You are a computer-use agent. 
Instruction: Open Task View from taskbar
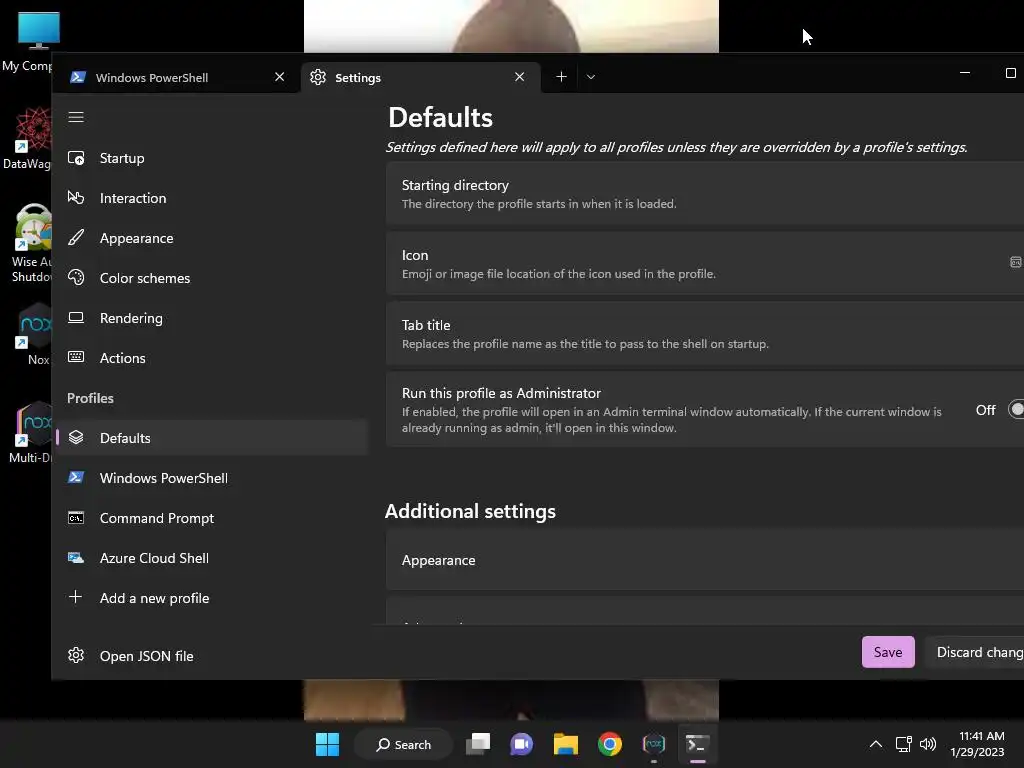tap(478, 744)
